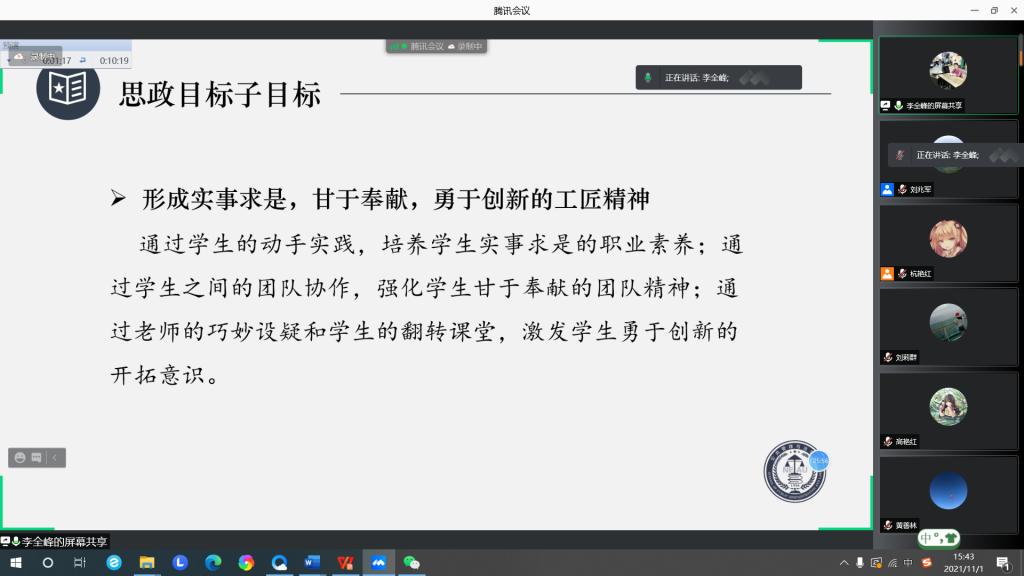Click the muted microphone icon beside 刘弼群

coord(888,357)
